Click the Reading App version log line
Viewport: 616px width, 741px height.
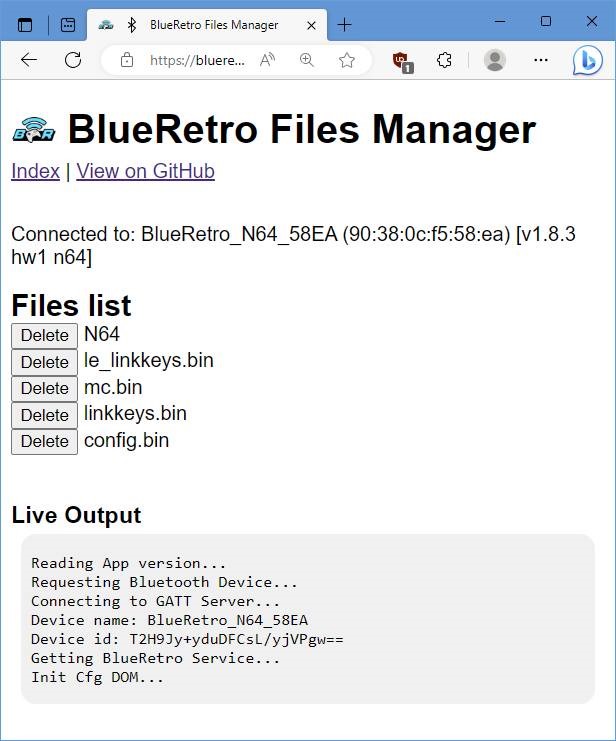(x=129, y=563)
